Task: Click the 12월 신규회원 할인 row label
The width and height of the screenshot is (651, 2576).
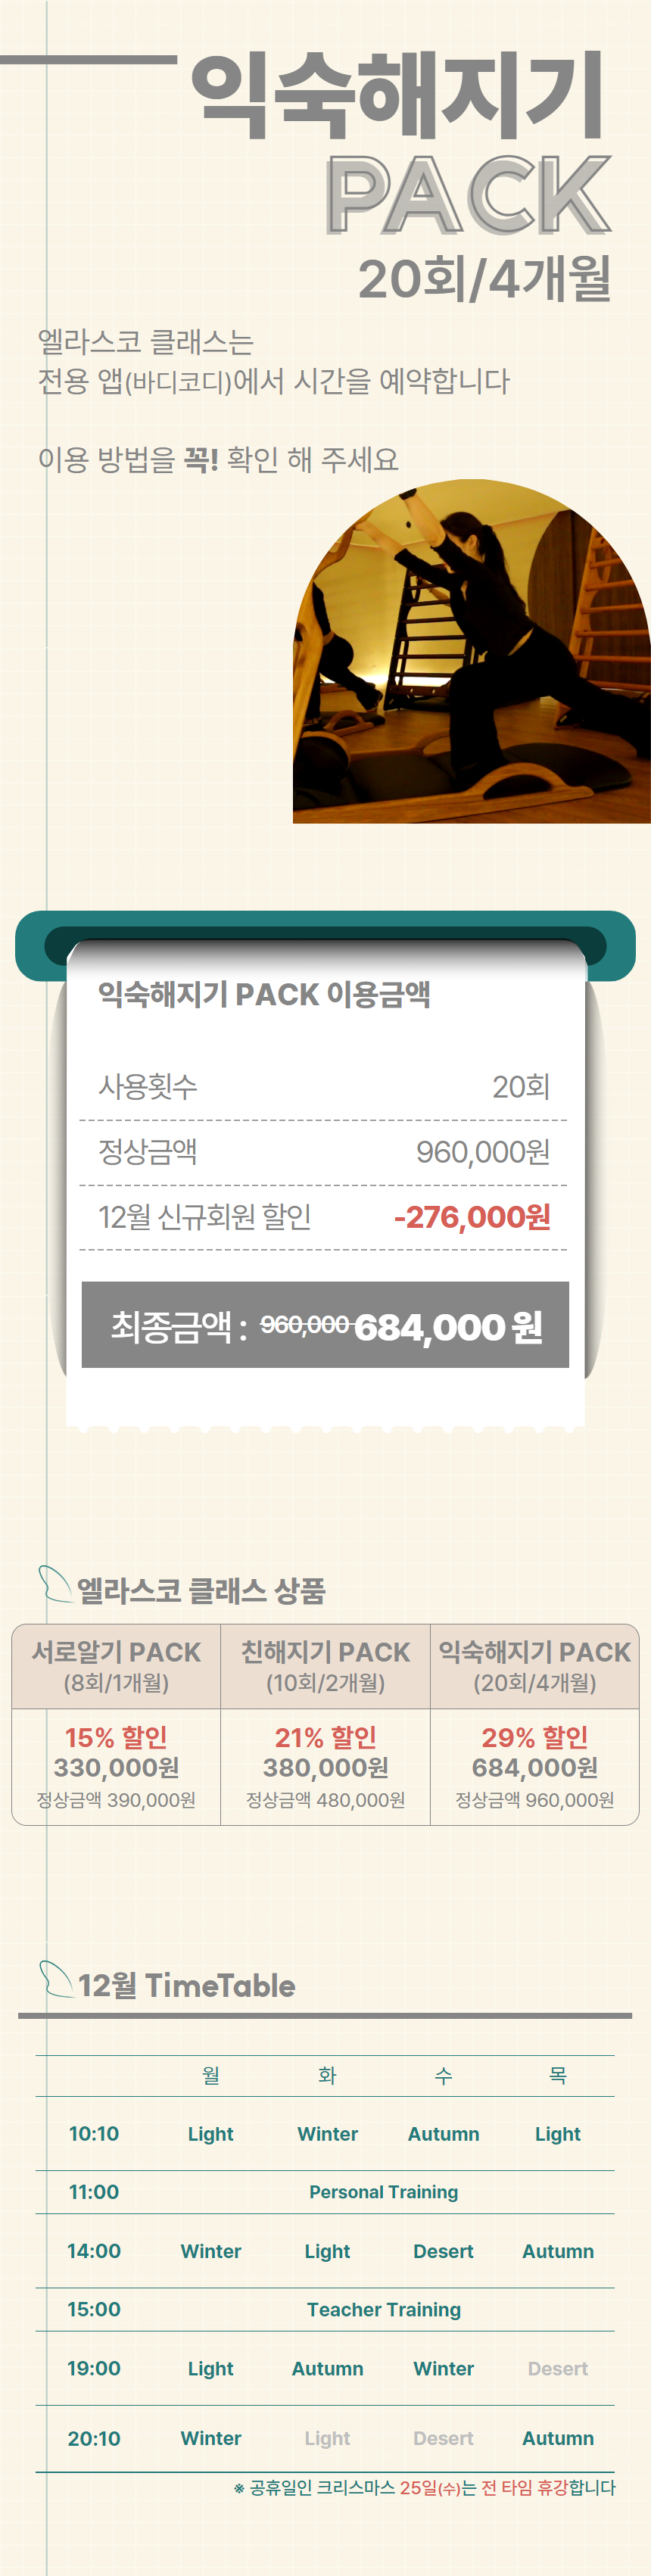Action: pos(204,1217)
